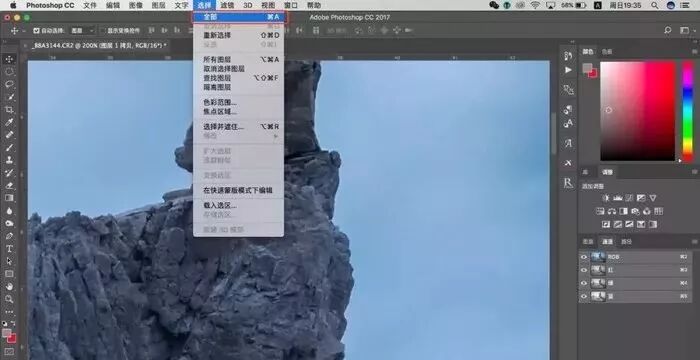Switch to the 色板 tab
Image resolution: width=700 pixels, height=360 pixels.
607,52
